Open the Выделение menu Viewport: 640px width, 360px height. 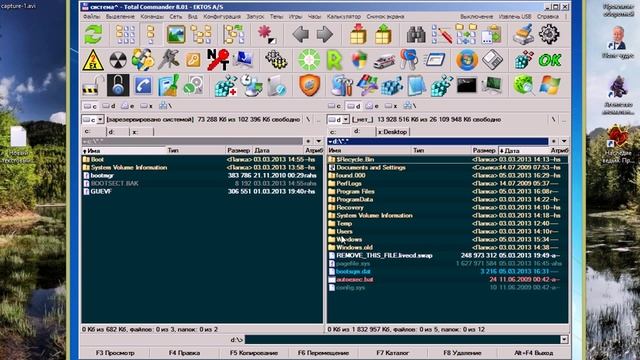pyautogui.click(x=120, y=16)
